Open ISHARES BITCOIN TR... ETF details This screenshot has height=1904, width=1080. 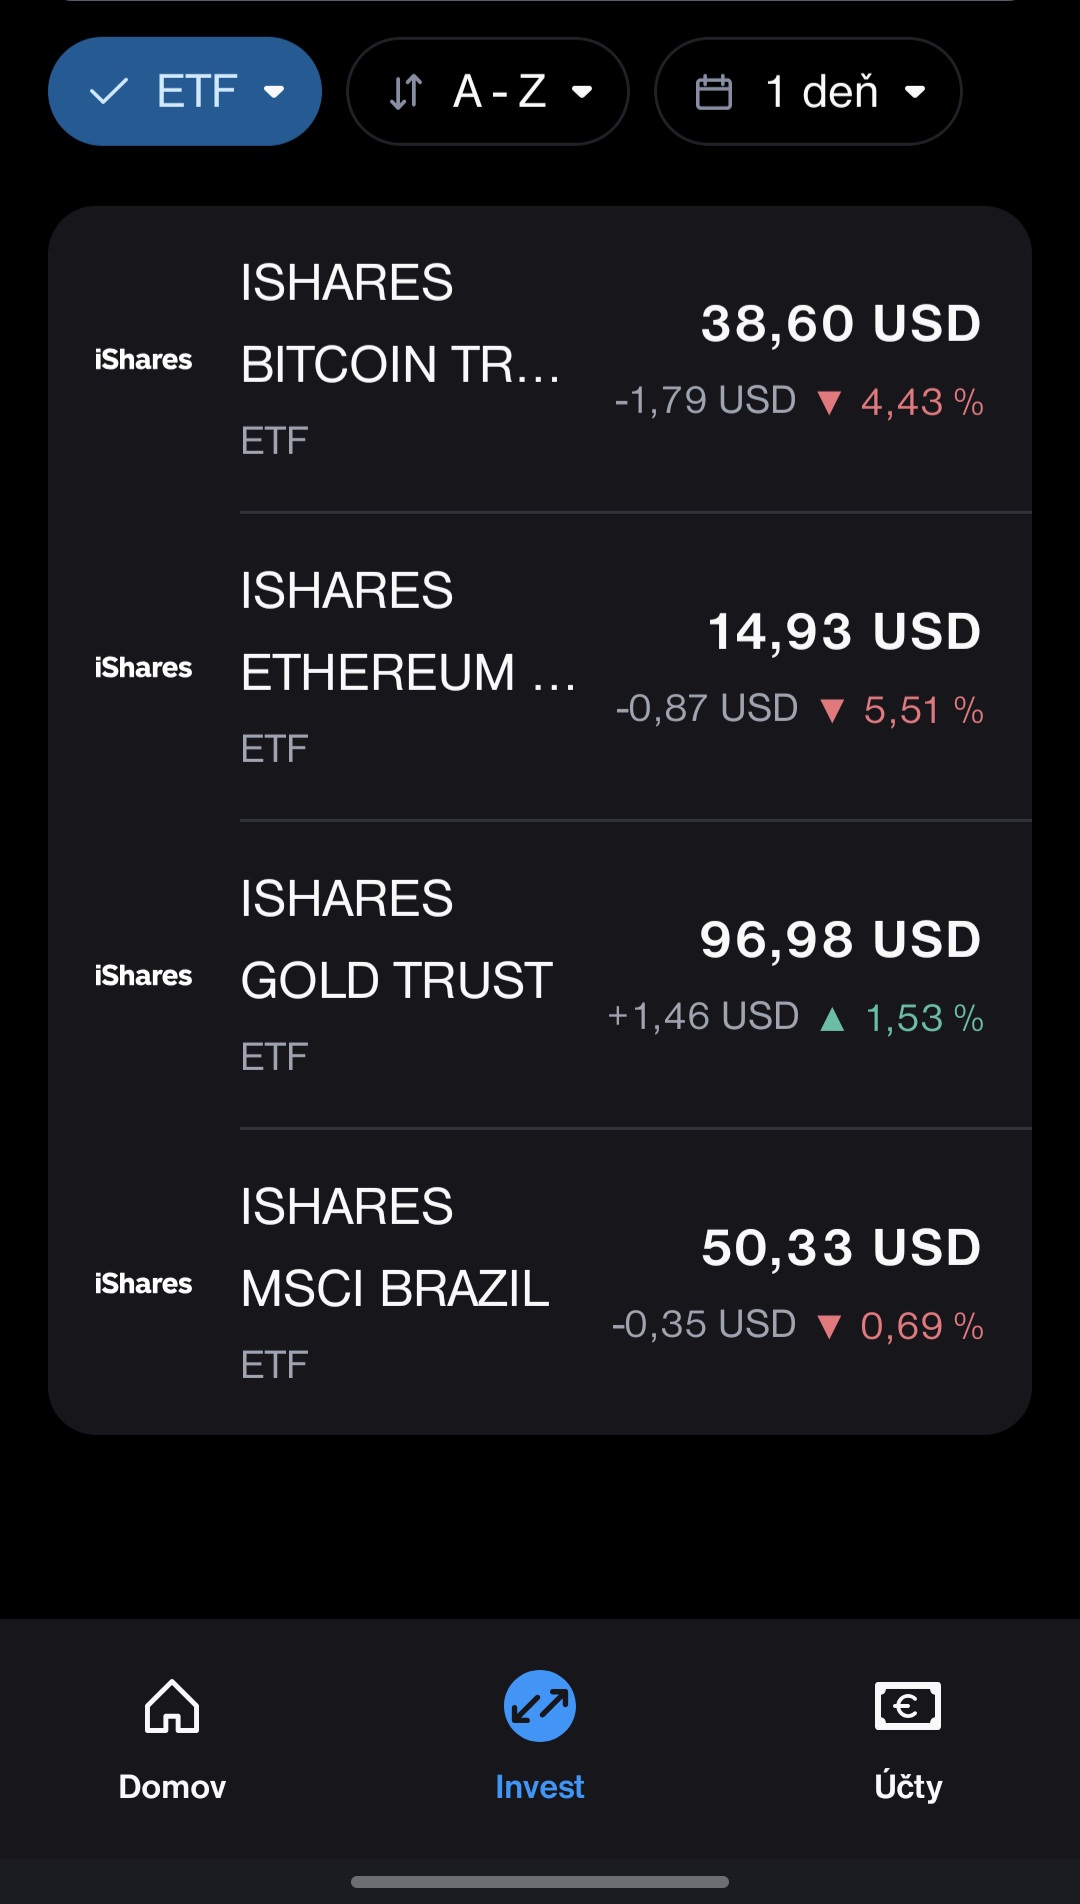click(400, 360)
